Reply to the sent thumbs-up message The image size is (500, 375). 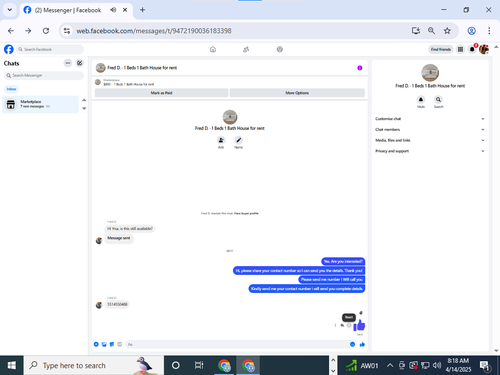342,325
